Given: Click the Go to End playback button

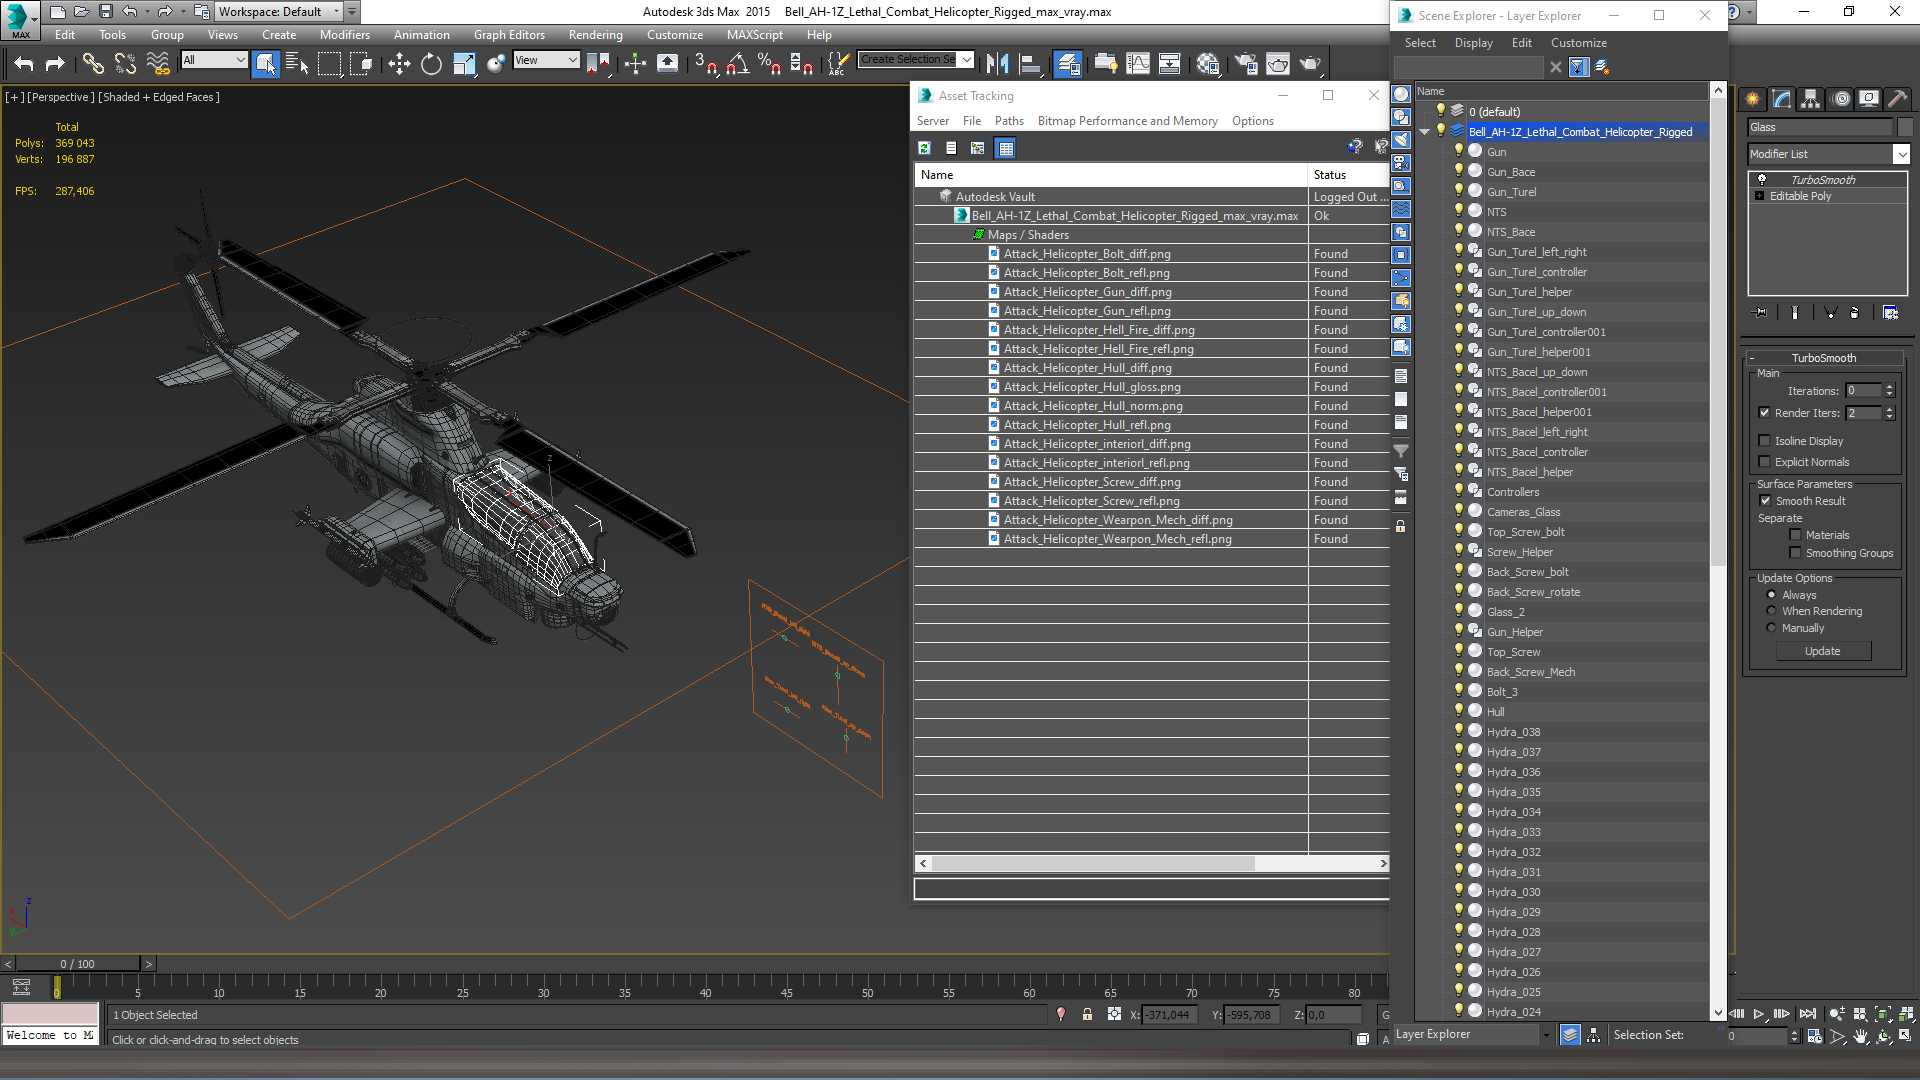Looking at the screenshot, I should (1807, 1014).
